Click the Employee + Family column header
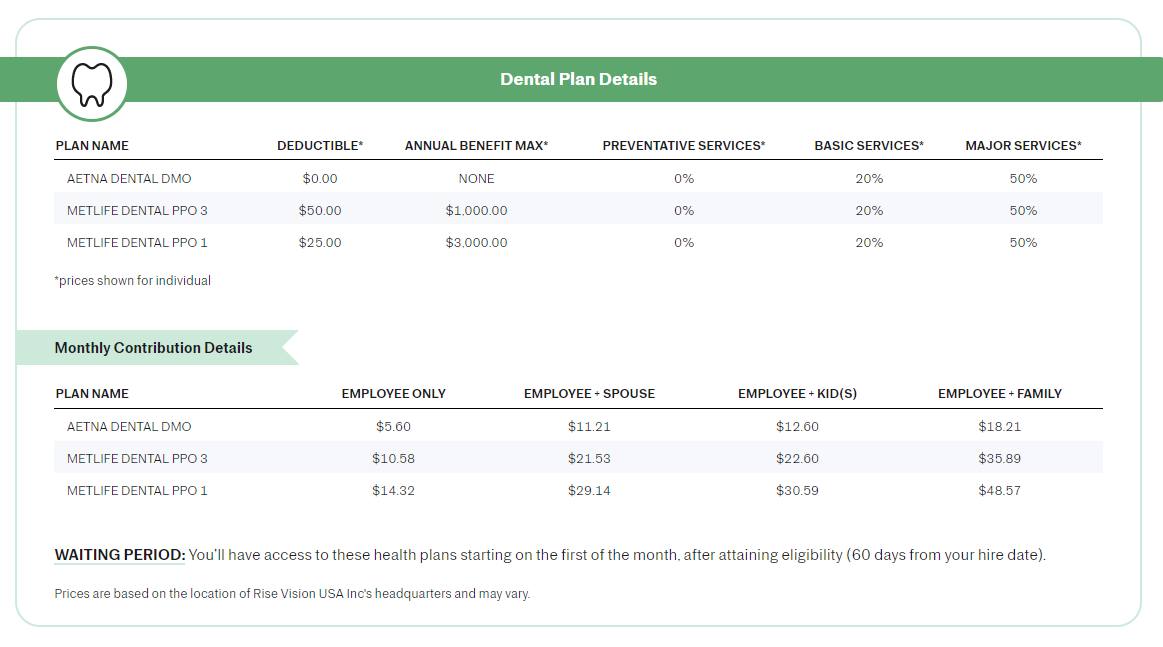This screenshot has width=1163, height=647. pos(1000,394)
